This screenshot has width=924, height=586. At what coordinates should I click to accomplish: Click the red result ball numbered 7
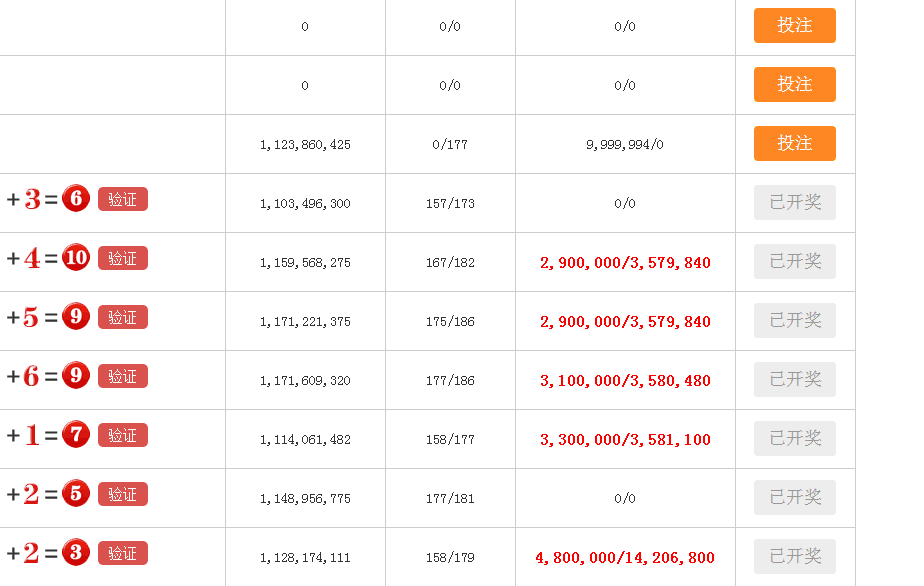[x=76, y=434]
